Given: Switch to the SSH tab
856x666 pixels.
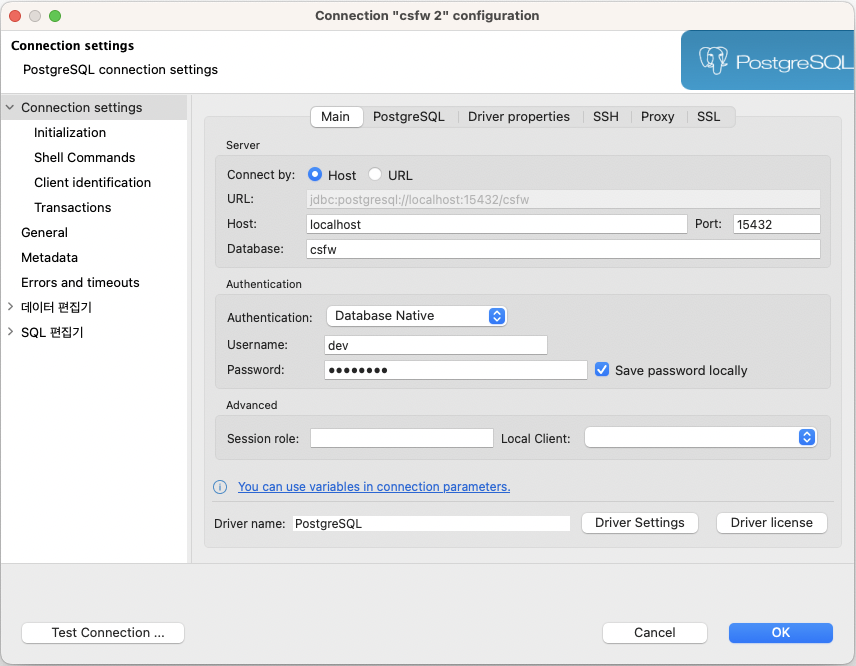Looking at the screenshot, I should pos(605,117).
